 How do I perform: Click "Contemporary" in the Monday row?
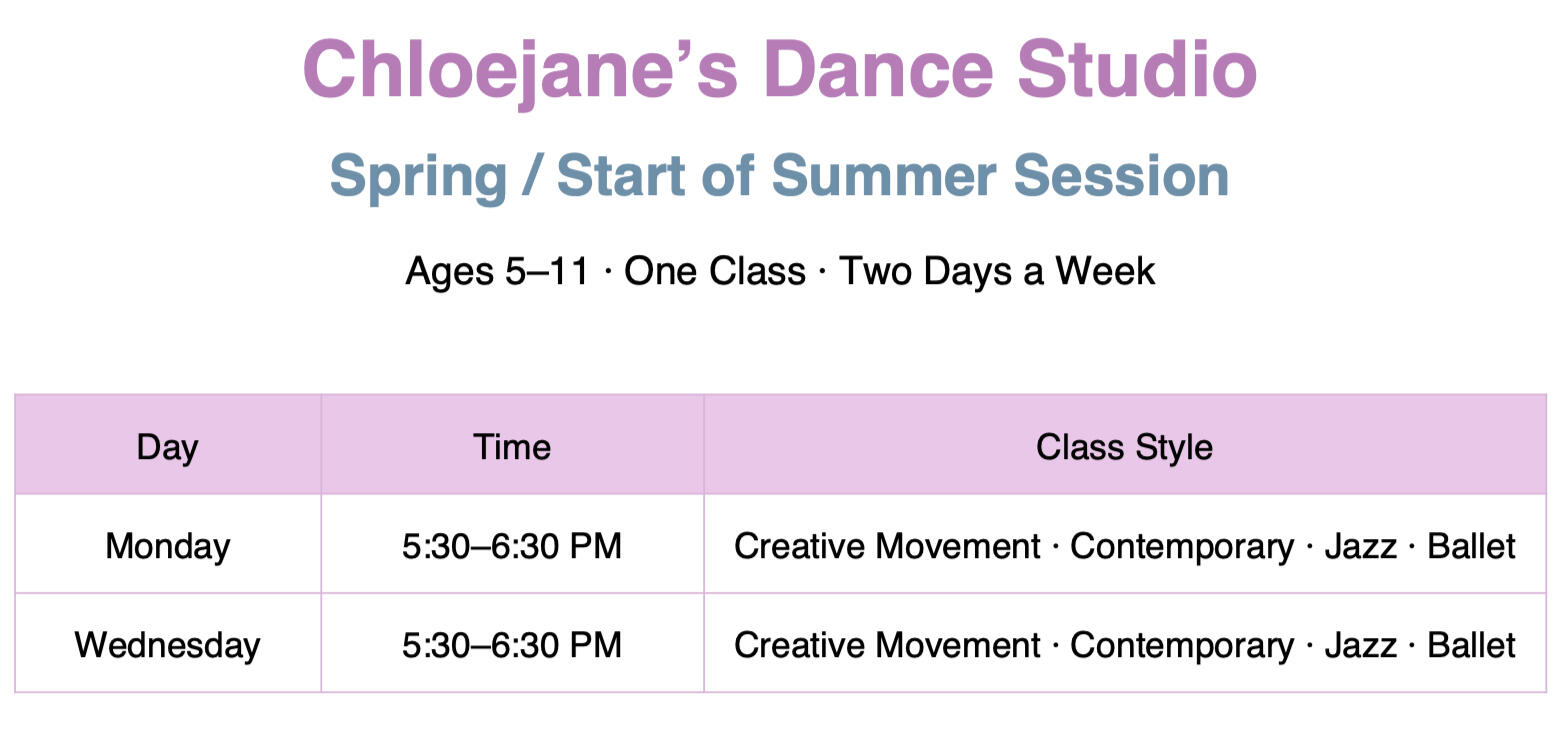point(1181,546)
